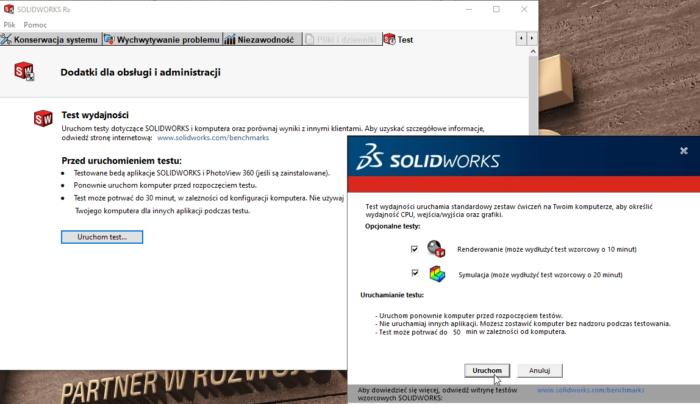Viewport: 700px width, 404px height.
Task: Click the Test tab stopwatch icon
Action: (390, 39)
